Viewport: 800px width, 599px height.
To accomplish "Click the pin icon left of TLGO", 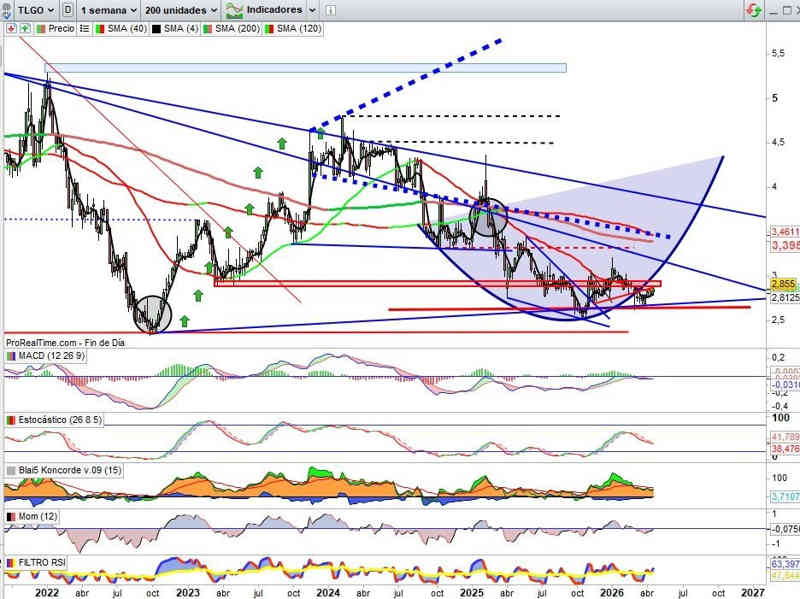I will pyautogui.click(x=8, y=10).
